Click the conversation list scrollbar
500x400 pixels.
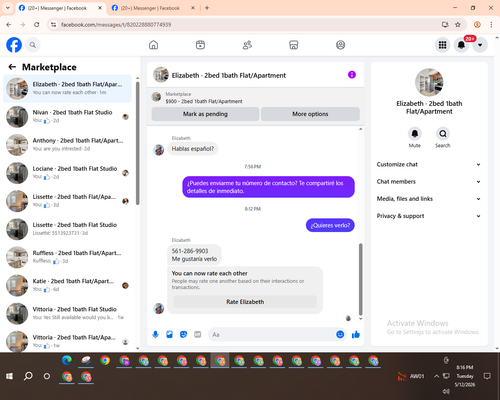coord(138,143)
